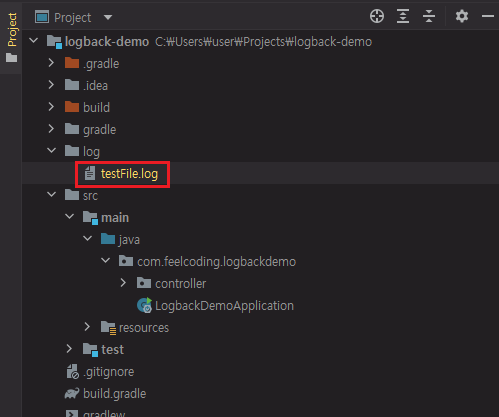Click the resources folder label
The width and height of the screenshot is (499, 417).
(x=144, y=328)
